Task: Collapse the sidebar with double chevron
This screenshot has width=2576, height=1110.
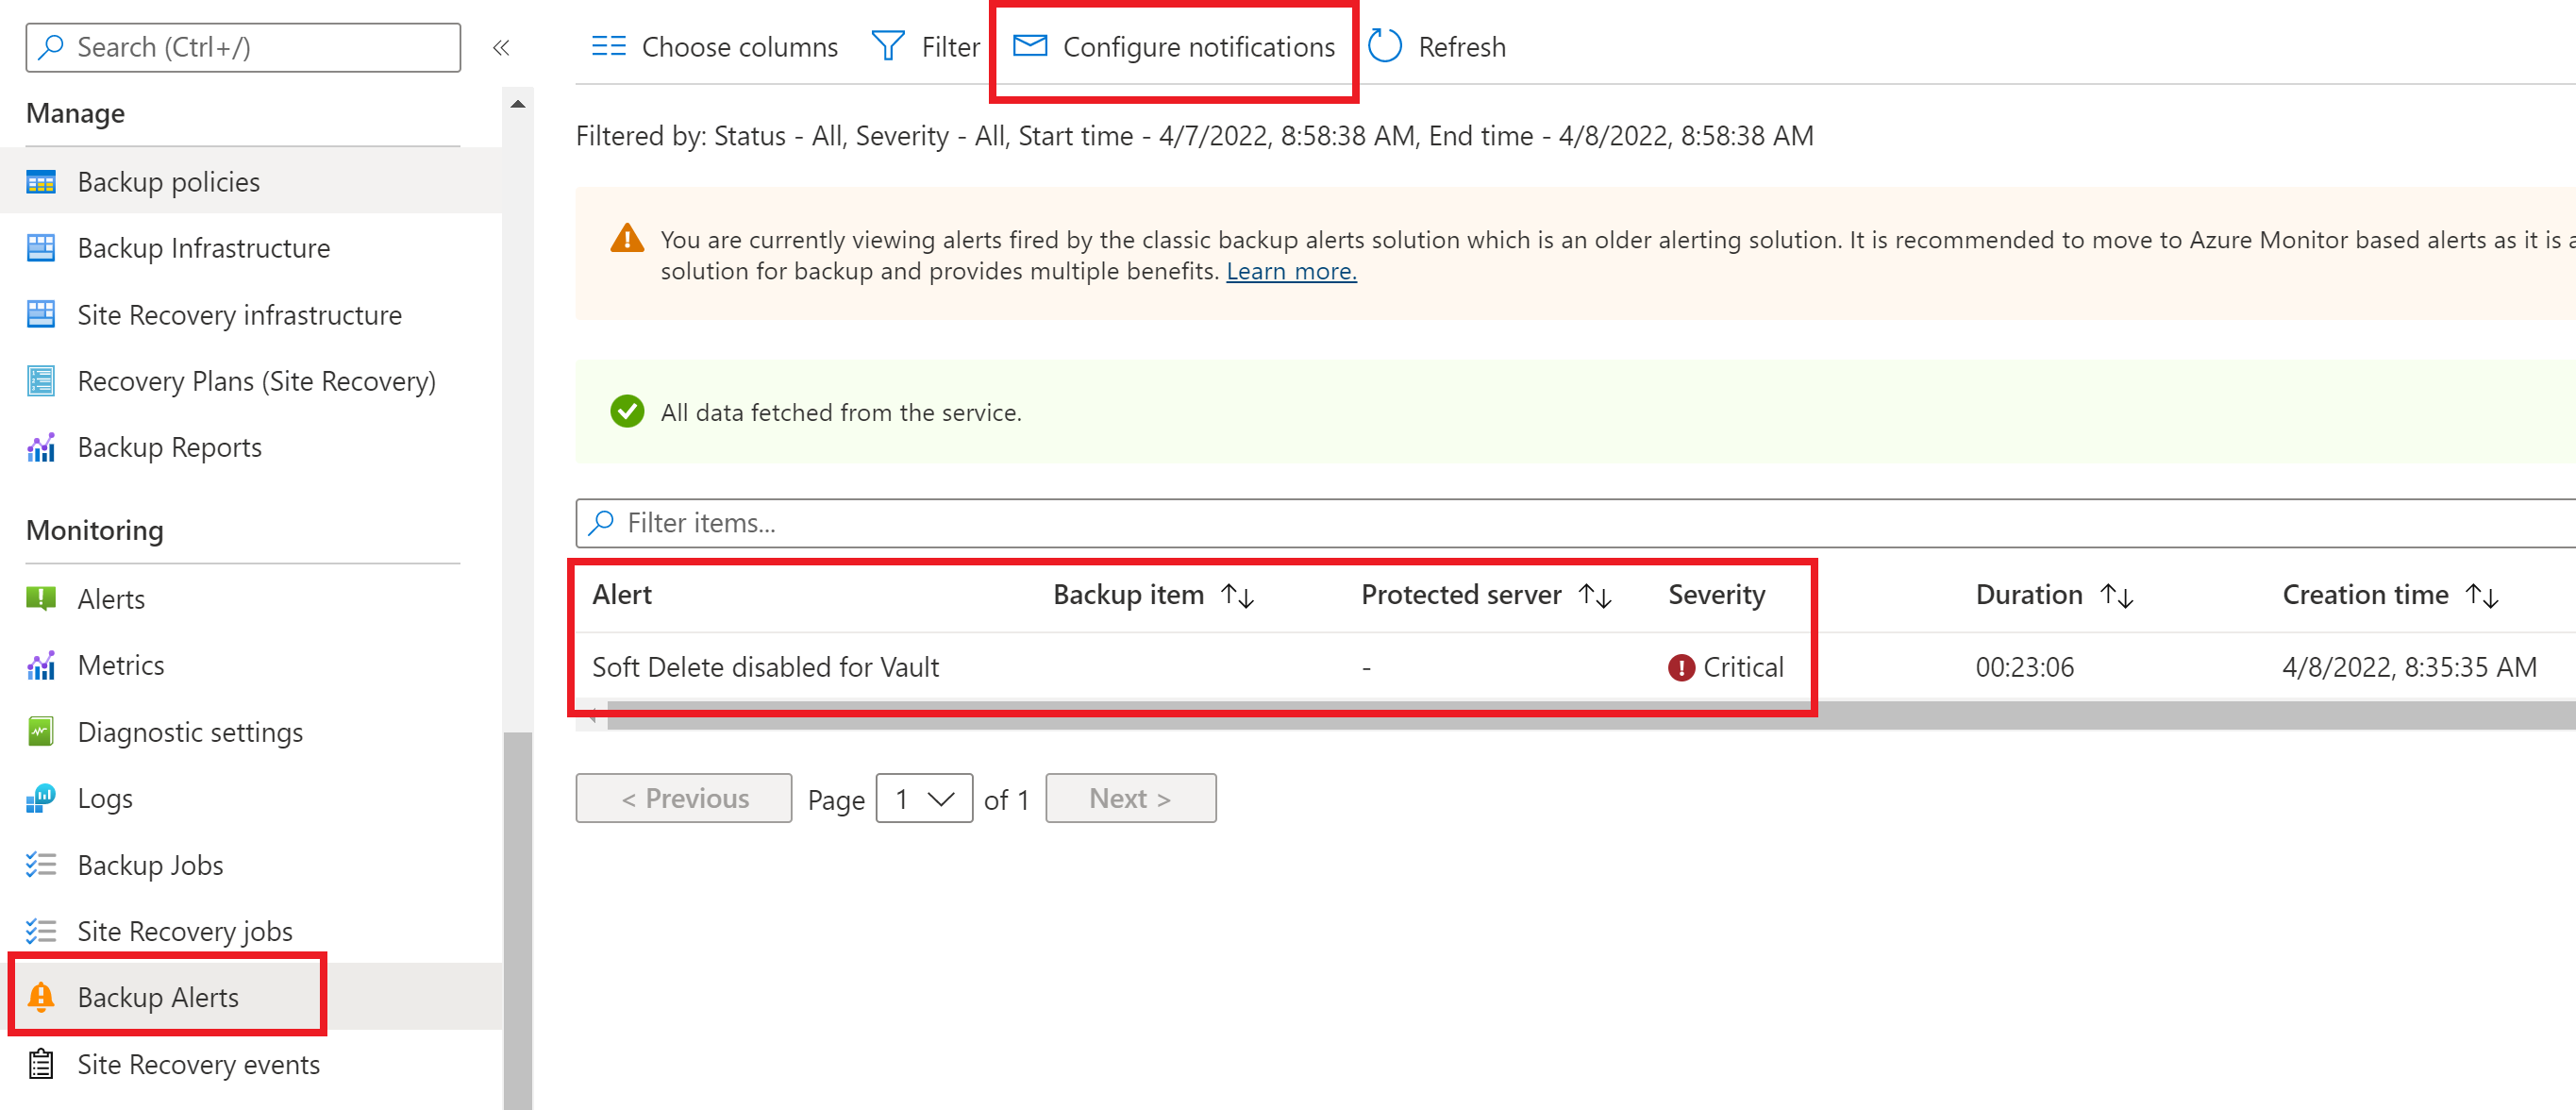Action: click(x=501, y=47)
